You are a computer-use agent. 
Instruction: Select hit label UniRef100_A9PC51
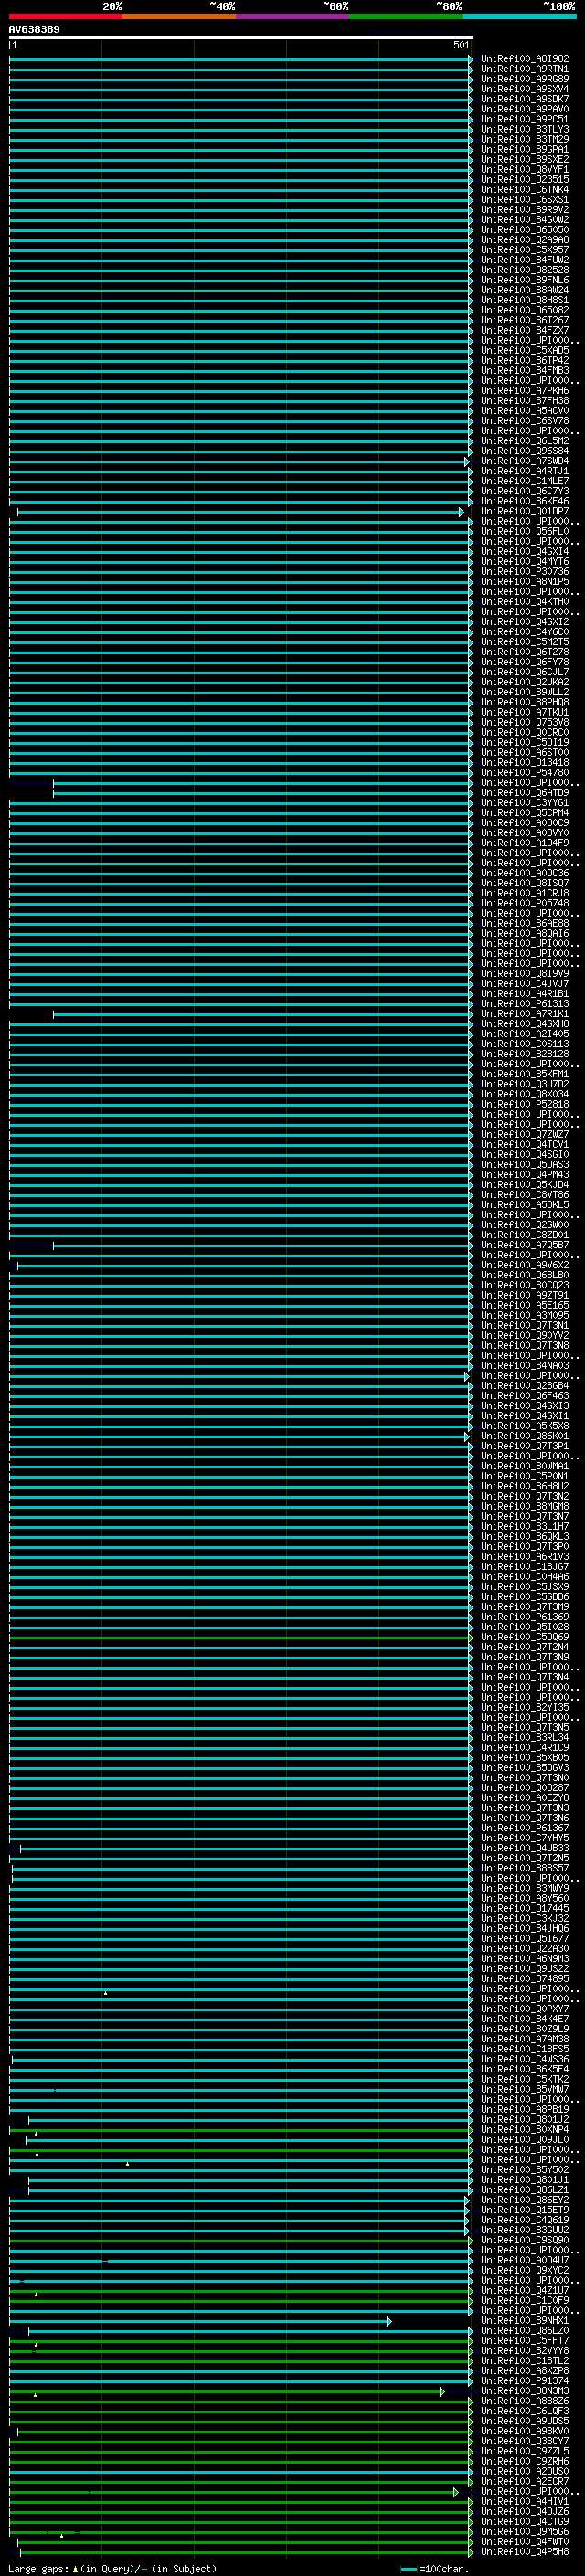525,119
